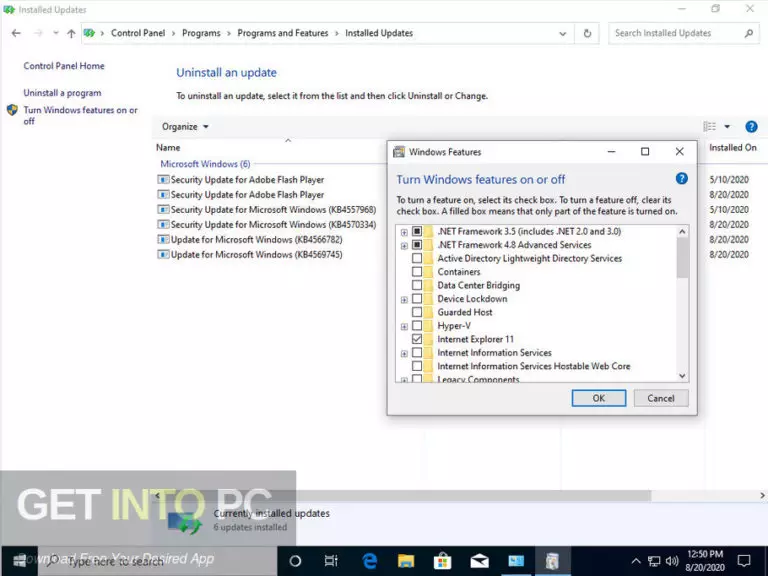Enable the Hyper-V checkbox

point(417,326)
